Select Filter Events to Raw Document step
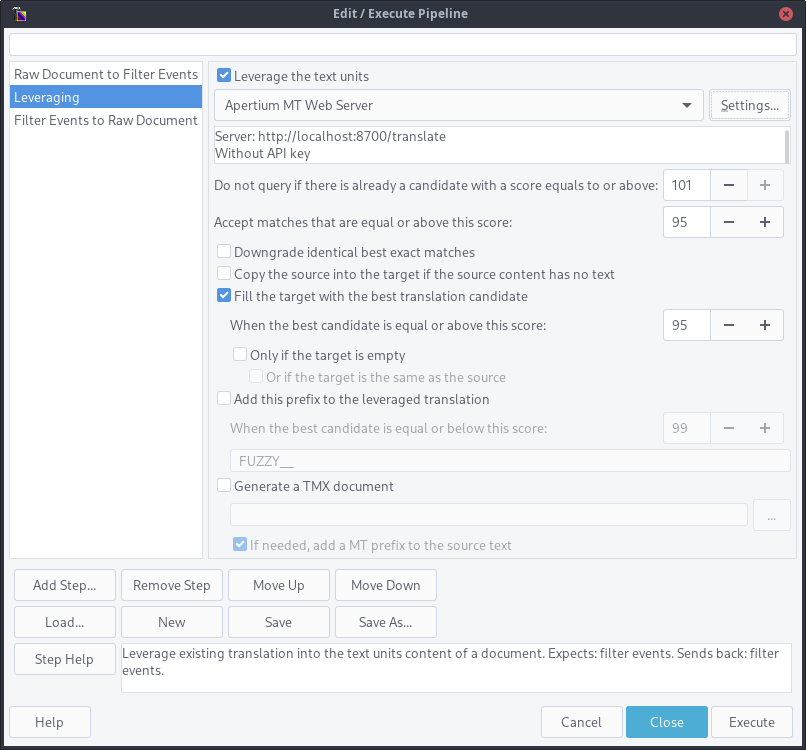 click(x=106, y=120)
